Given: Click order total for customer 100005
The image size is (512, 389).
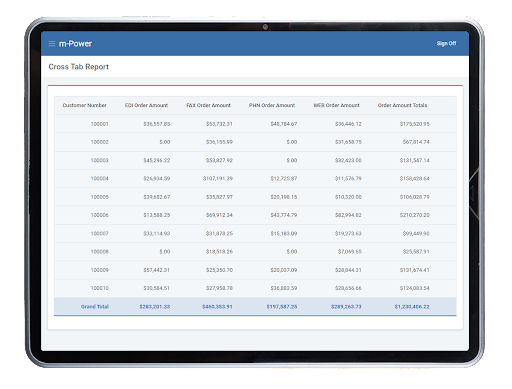Looking at the screenshot, I should click(x=415, y=197).
